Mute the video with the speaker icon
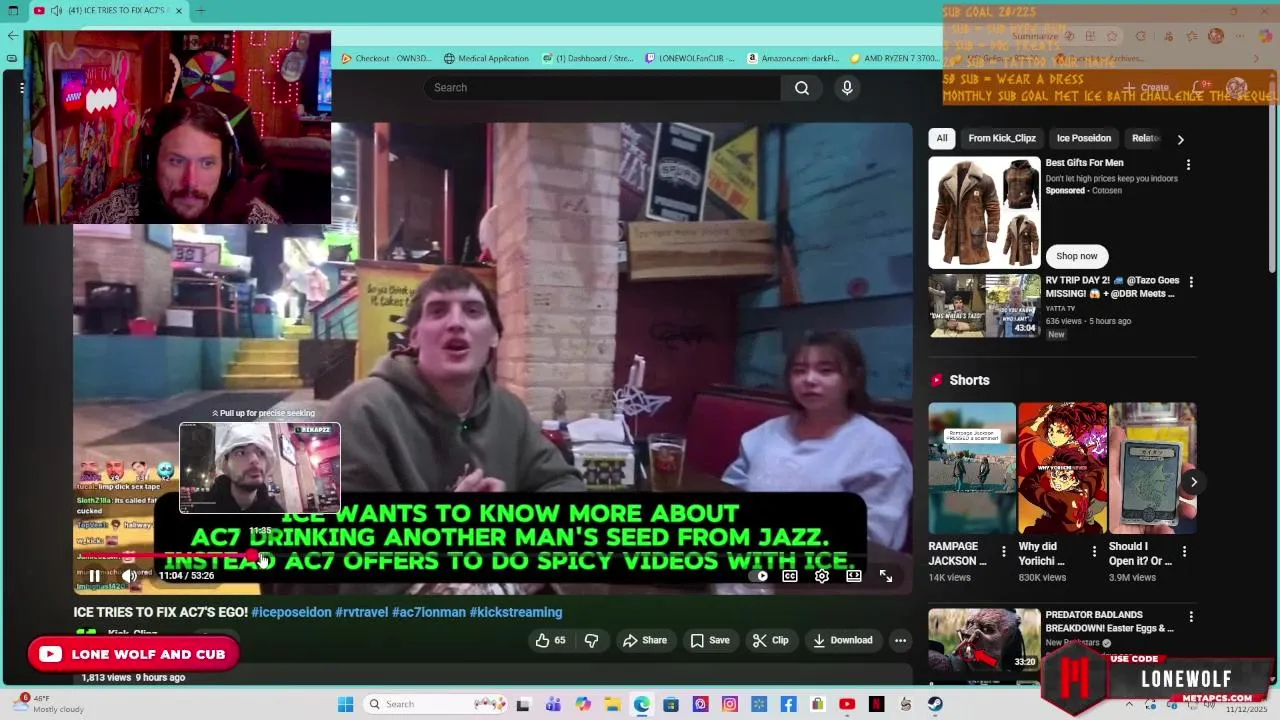Image resolution: width=1280 pixels, height=720 pixels. tap(129, 576)
